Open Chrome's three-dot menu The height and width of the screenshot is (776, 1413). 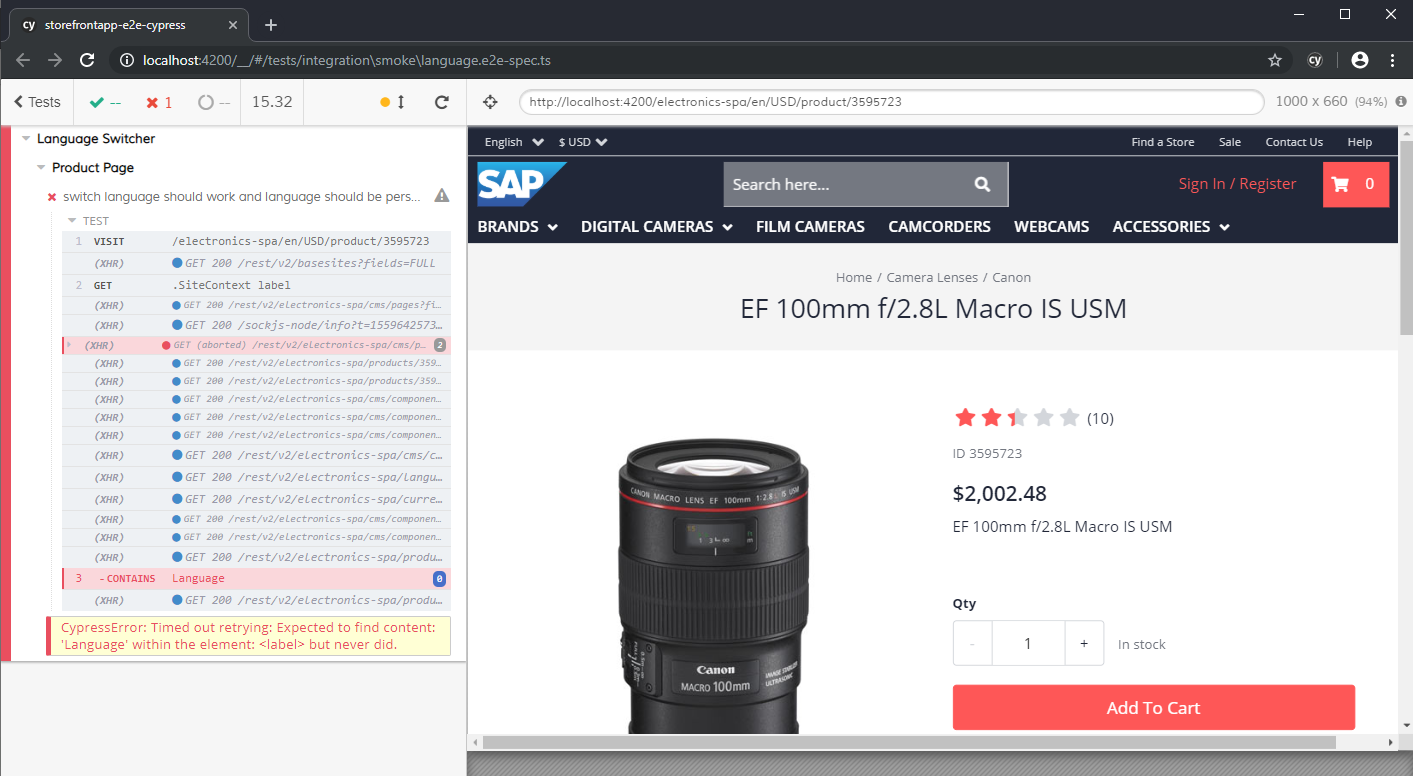(x=1392, y=60)
